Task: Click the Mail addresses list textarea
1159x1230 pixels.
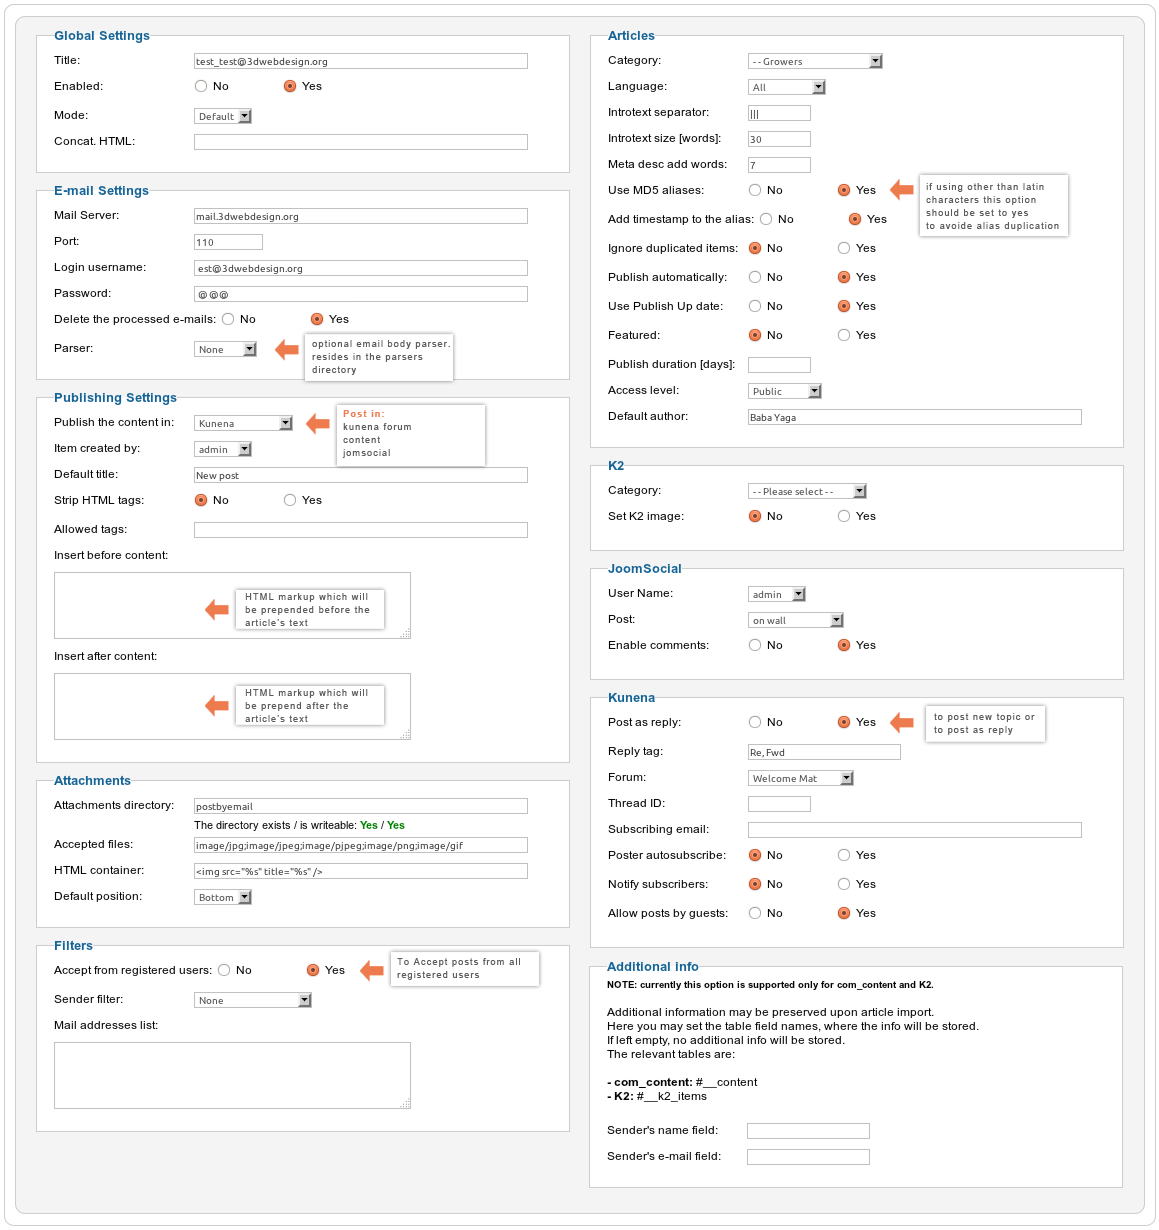Action: [232, 1075]
